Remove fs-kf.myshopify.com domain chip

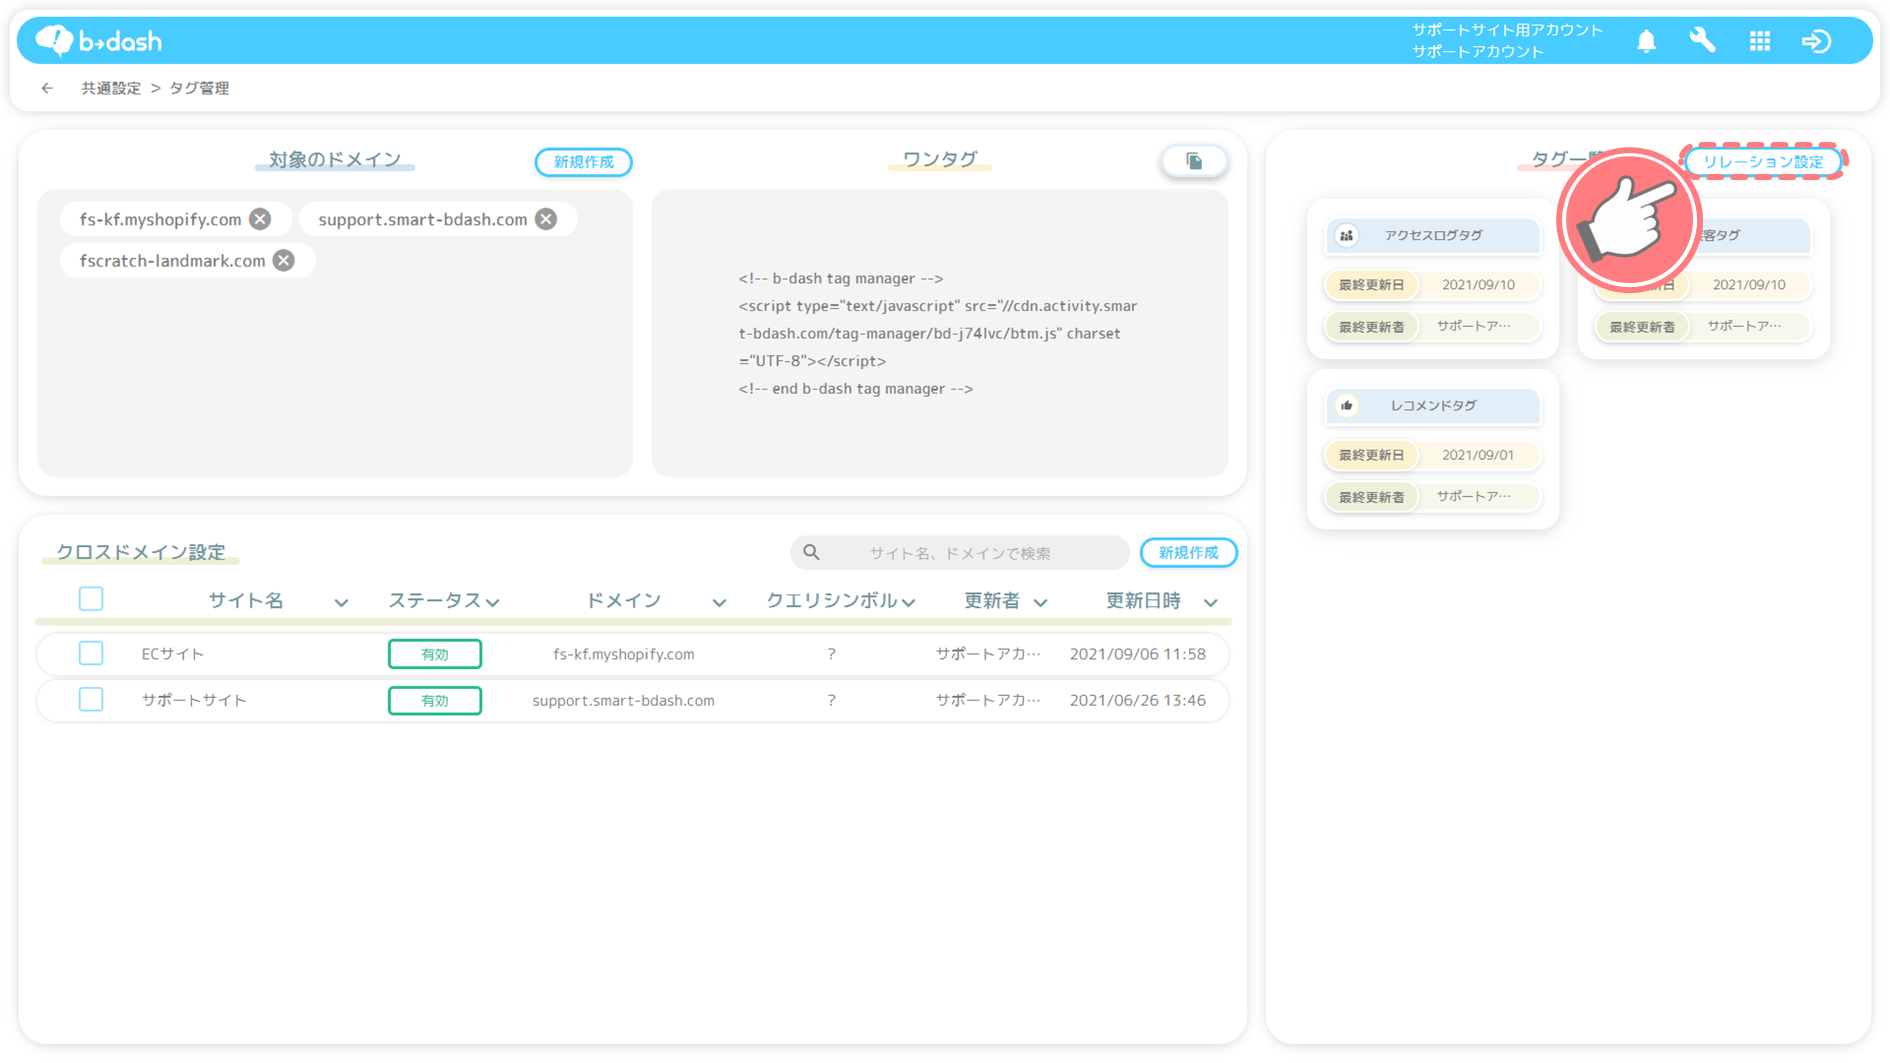coord(260,219)
